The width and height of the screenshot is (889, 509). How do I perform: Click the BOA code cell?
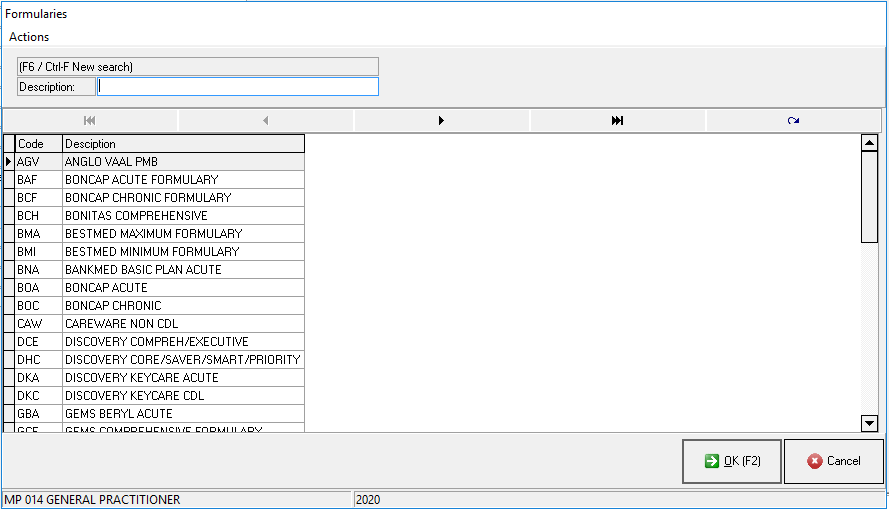pyautogui.click(x=39, y=288)
